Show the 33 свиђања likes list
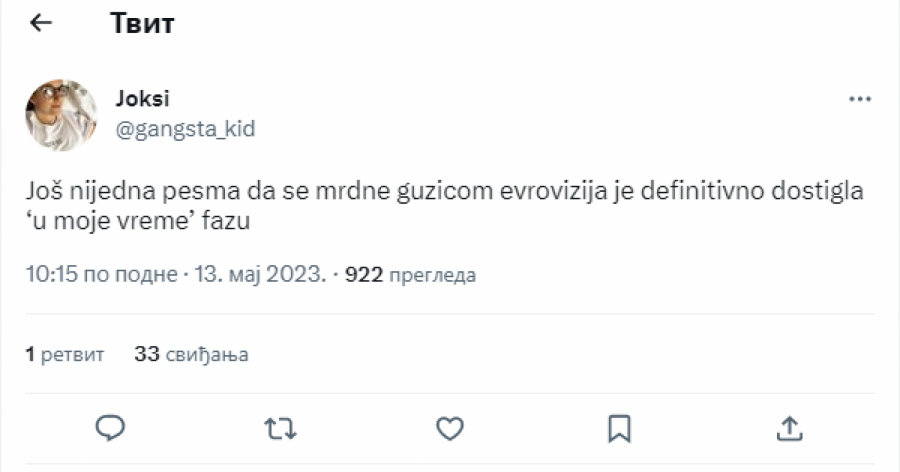Image resolution: width=900 pixels, height=472 pixels. [x=190, y=354]
